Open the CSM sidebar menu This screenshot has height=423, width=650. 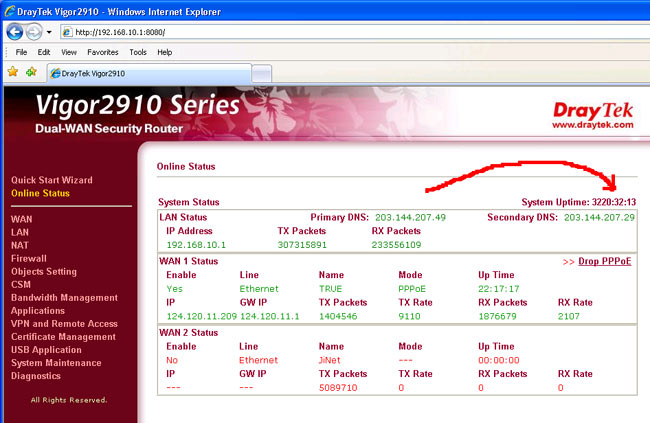(21, 284)
